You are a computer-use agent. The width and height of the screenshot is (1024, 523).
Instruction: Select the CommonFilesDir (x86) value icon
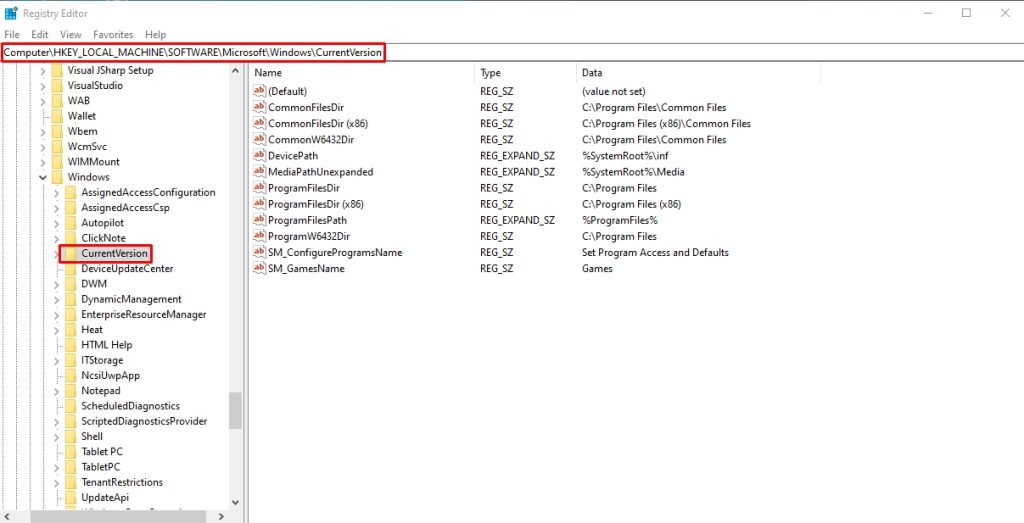260,123
